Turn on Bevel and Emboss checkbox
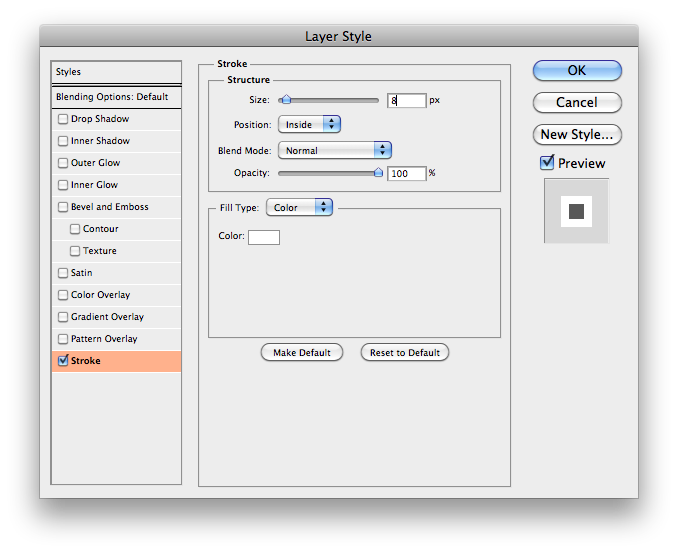Image resolution: width=678 pixels, height=553 pixels. (x=63, y=207)
